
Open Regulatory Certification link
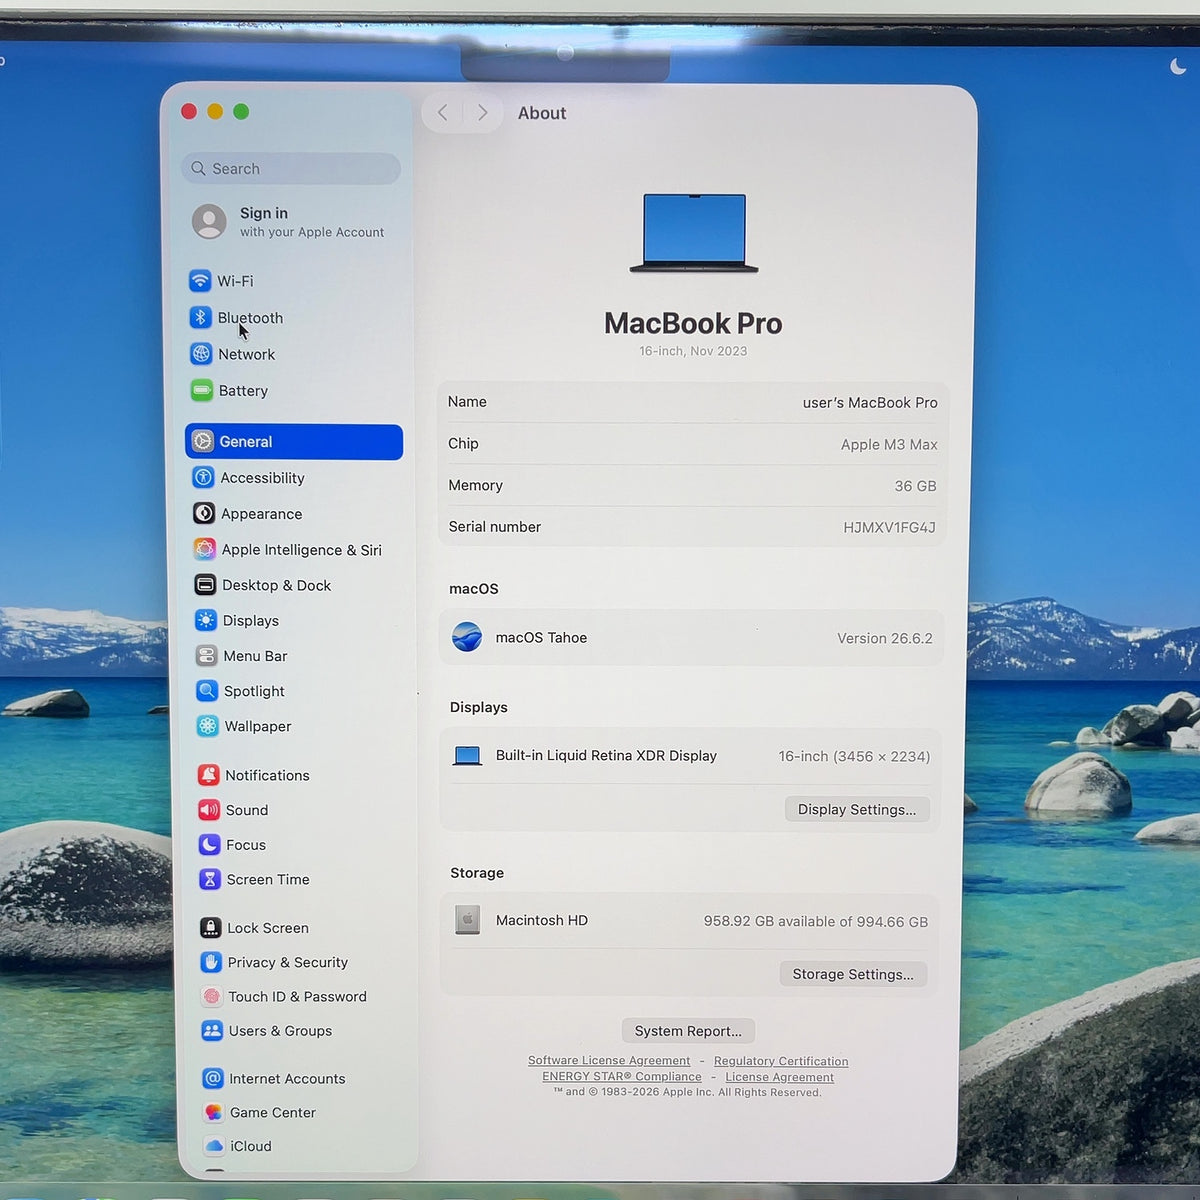coord(781,1061)
